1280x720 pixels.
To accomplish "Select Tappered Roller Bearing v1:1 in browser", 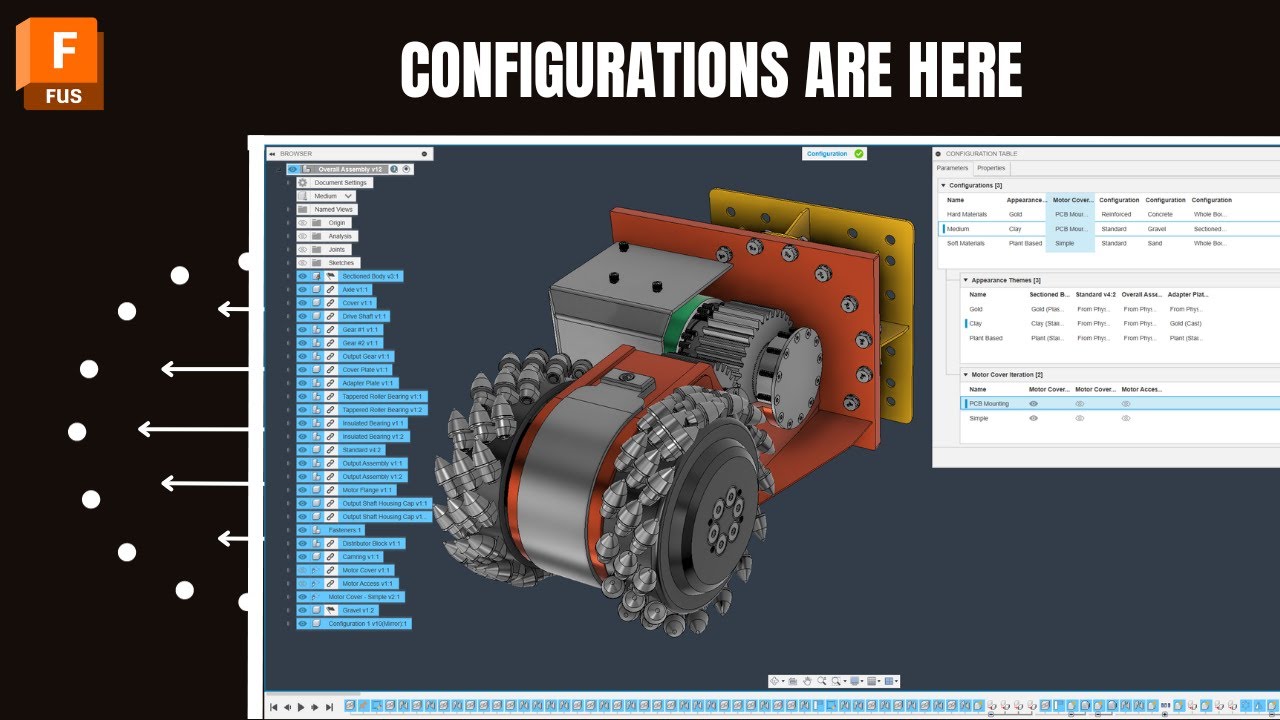I will [x=361, y=396].
